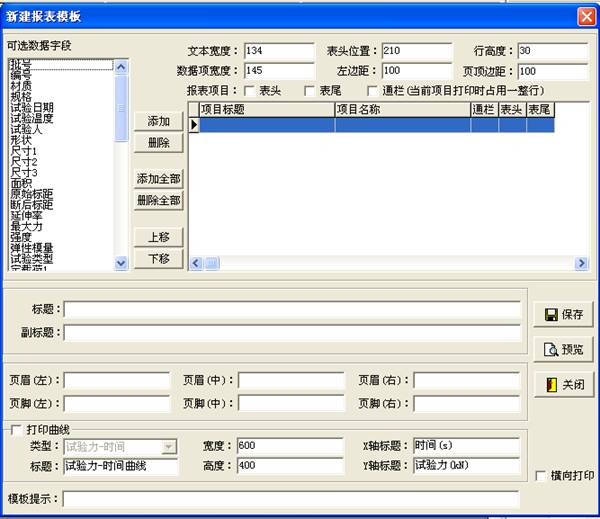Close the 新建报表模板 dialog
This screenshot has width=600, height=519.
click(586, 17)
